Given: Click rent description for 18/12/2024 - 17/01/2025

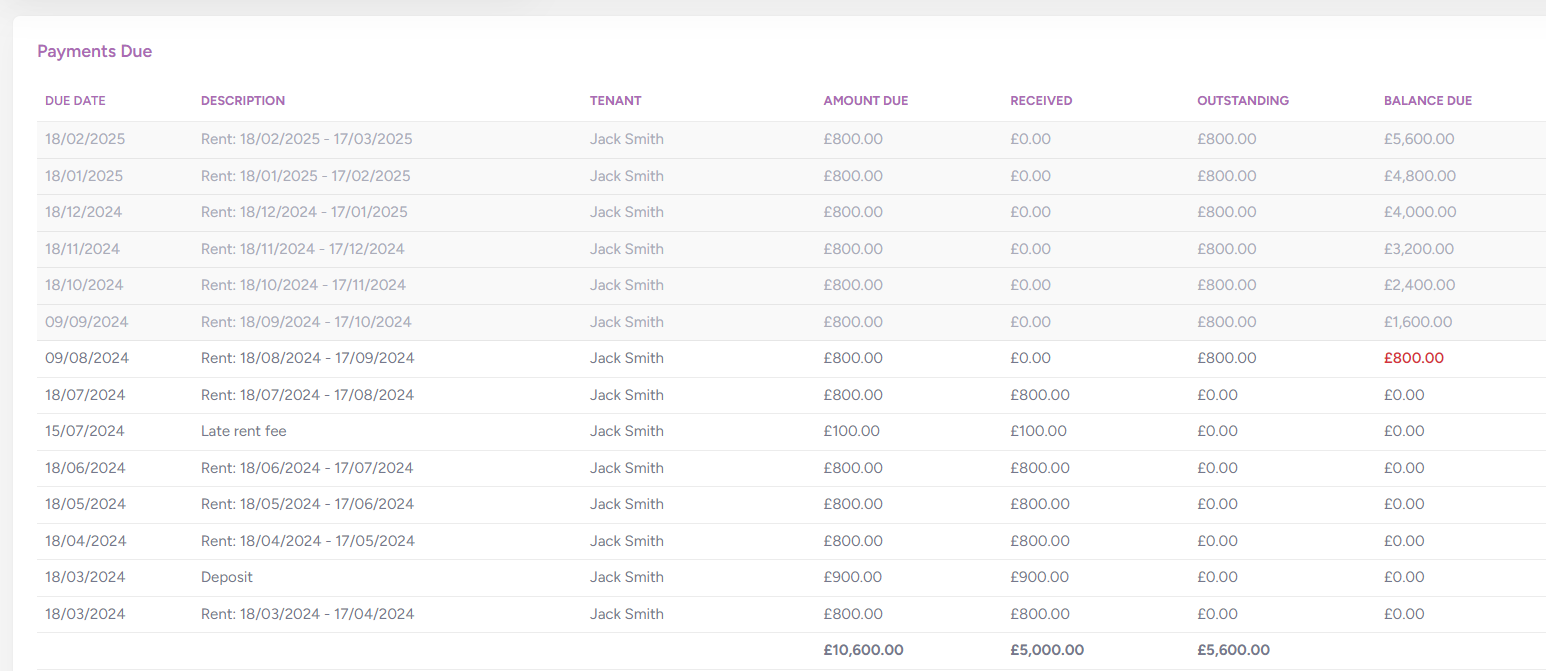Looking at the screenshot, I should pos(304,212).
